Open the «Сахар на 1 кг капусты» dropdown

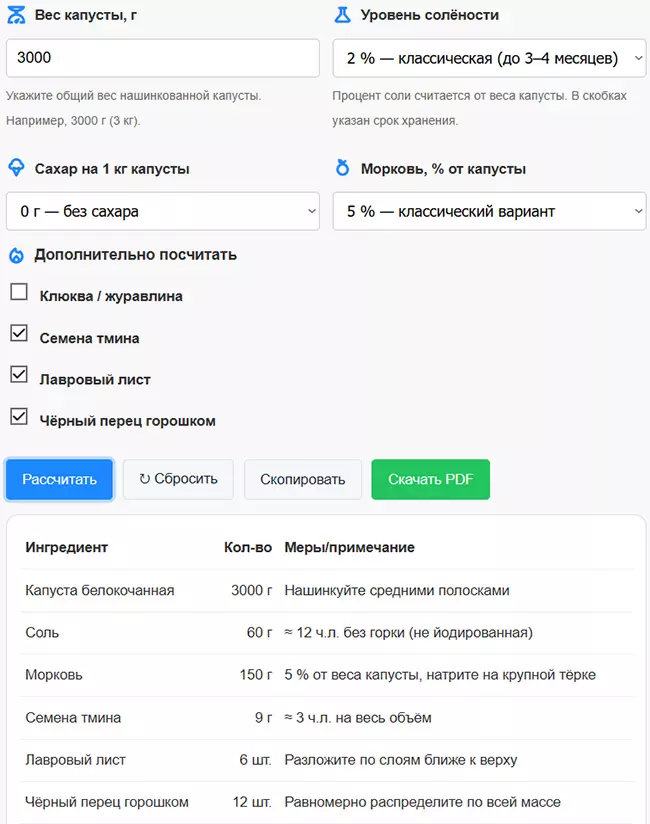click(163, 211)
